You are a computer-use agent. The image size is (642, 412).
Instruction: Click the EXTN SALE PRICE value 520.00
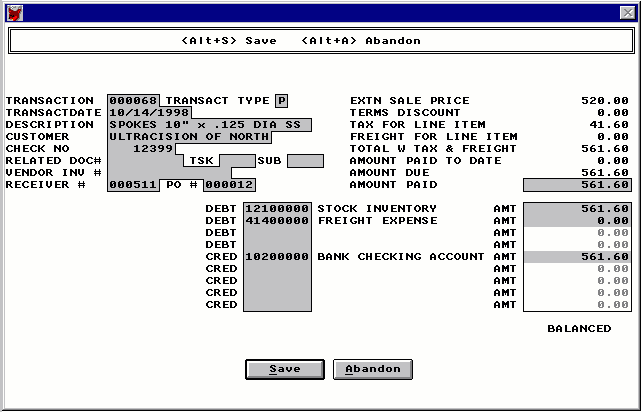(x=605, y=101)
